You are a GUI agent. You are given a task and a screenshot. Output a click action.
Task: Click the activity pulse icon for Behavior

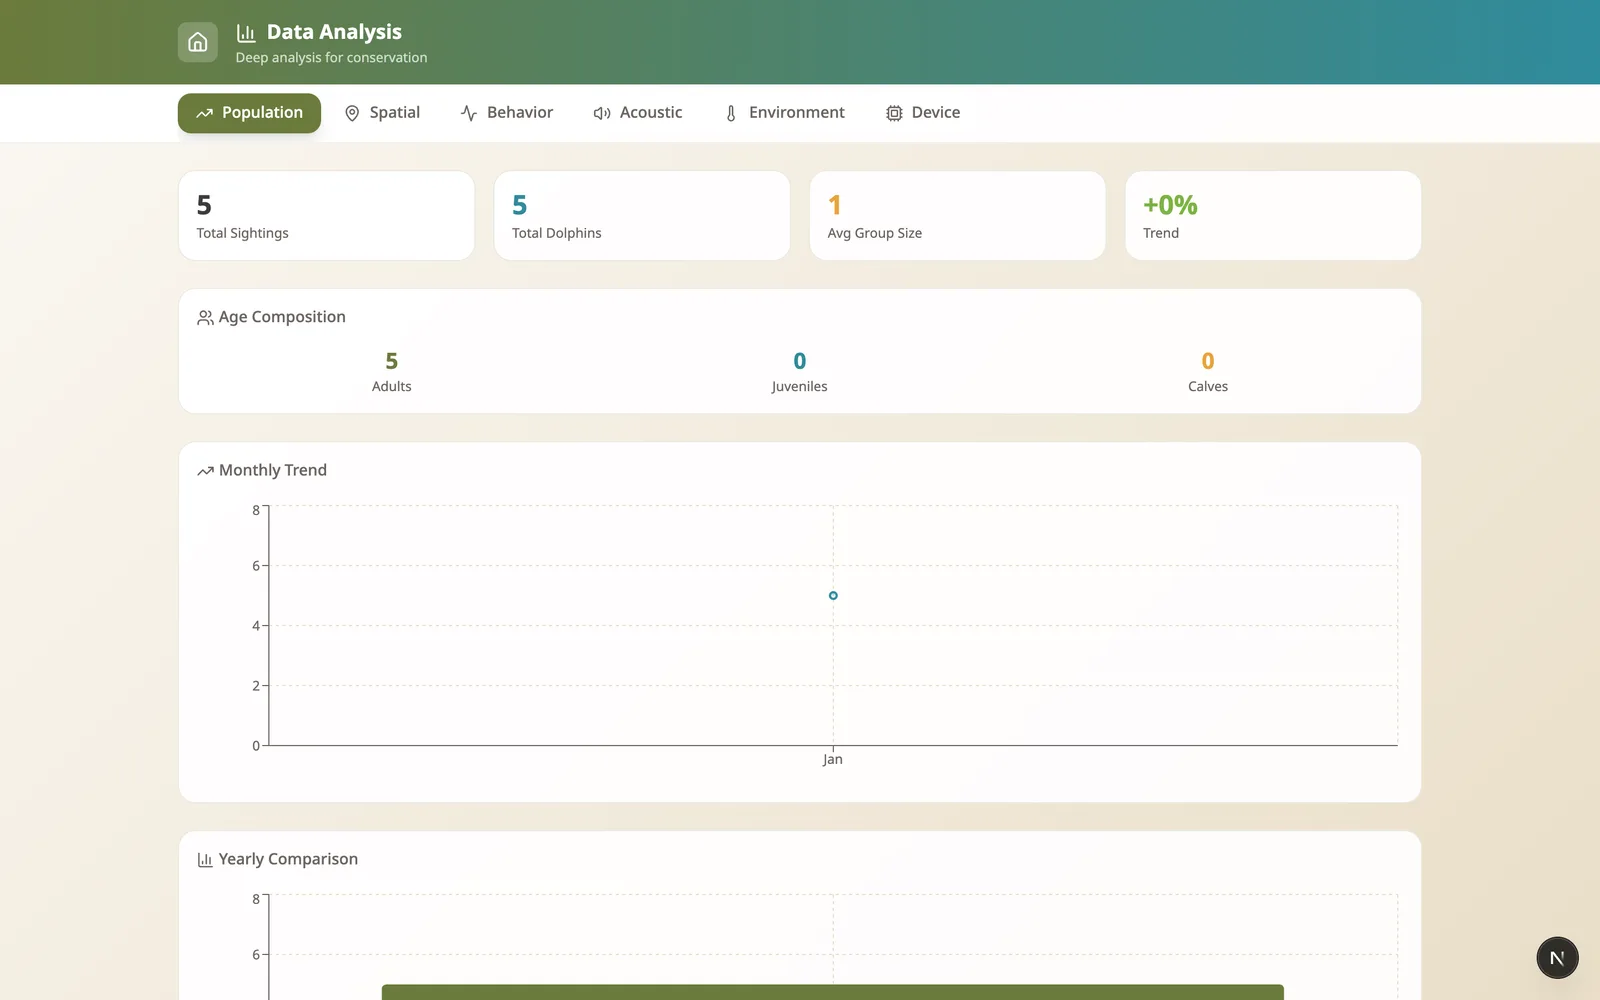pyautogui.click(x=469, y=113)
